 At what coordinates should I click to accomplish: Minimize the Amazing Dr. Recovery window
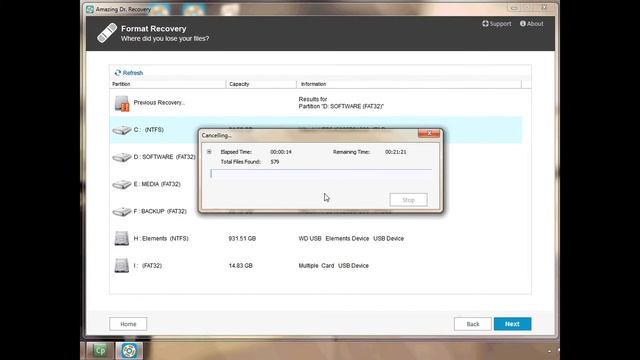click(x=514, y=8)
